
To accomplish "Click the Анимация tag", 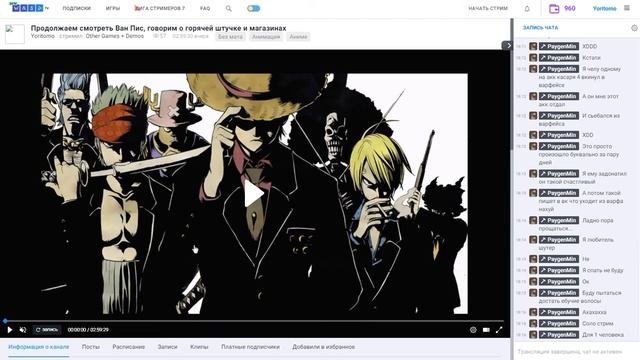I will click(266, 37).
